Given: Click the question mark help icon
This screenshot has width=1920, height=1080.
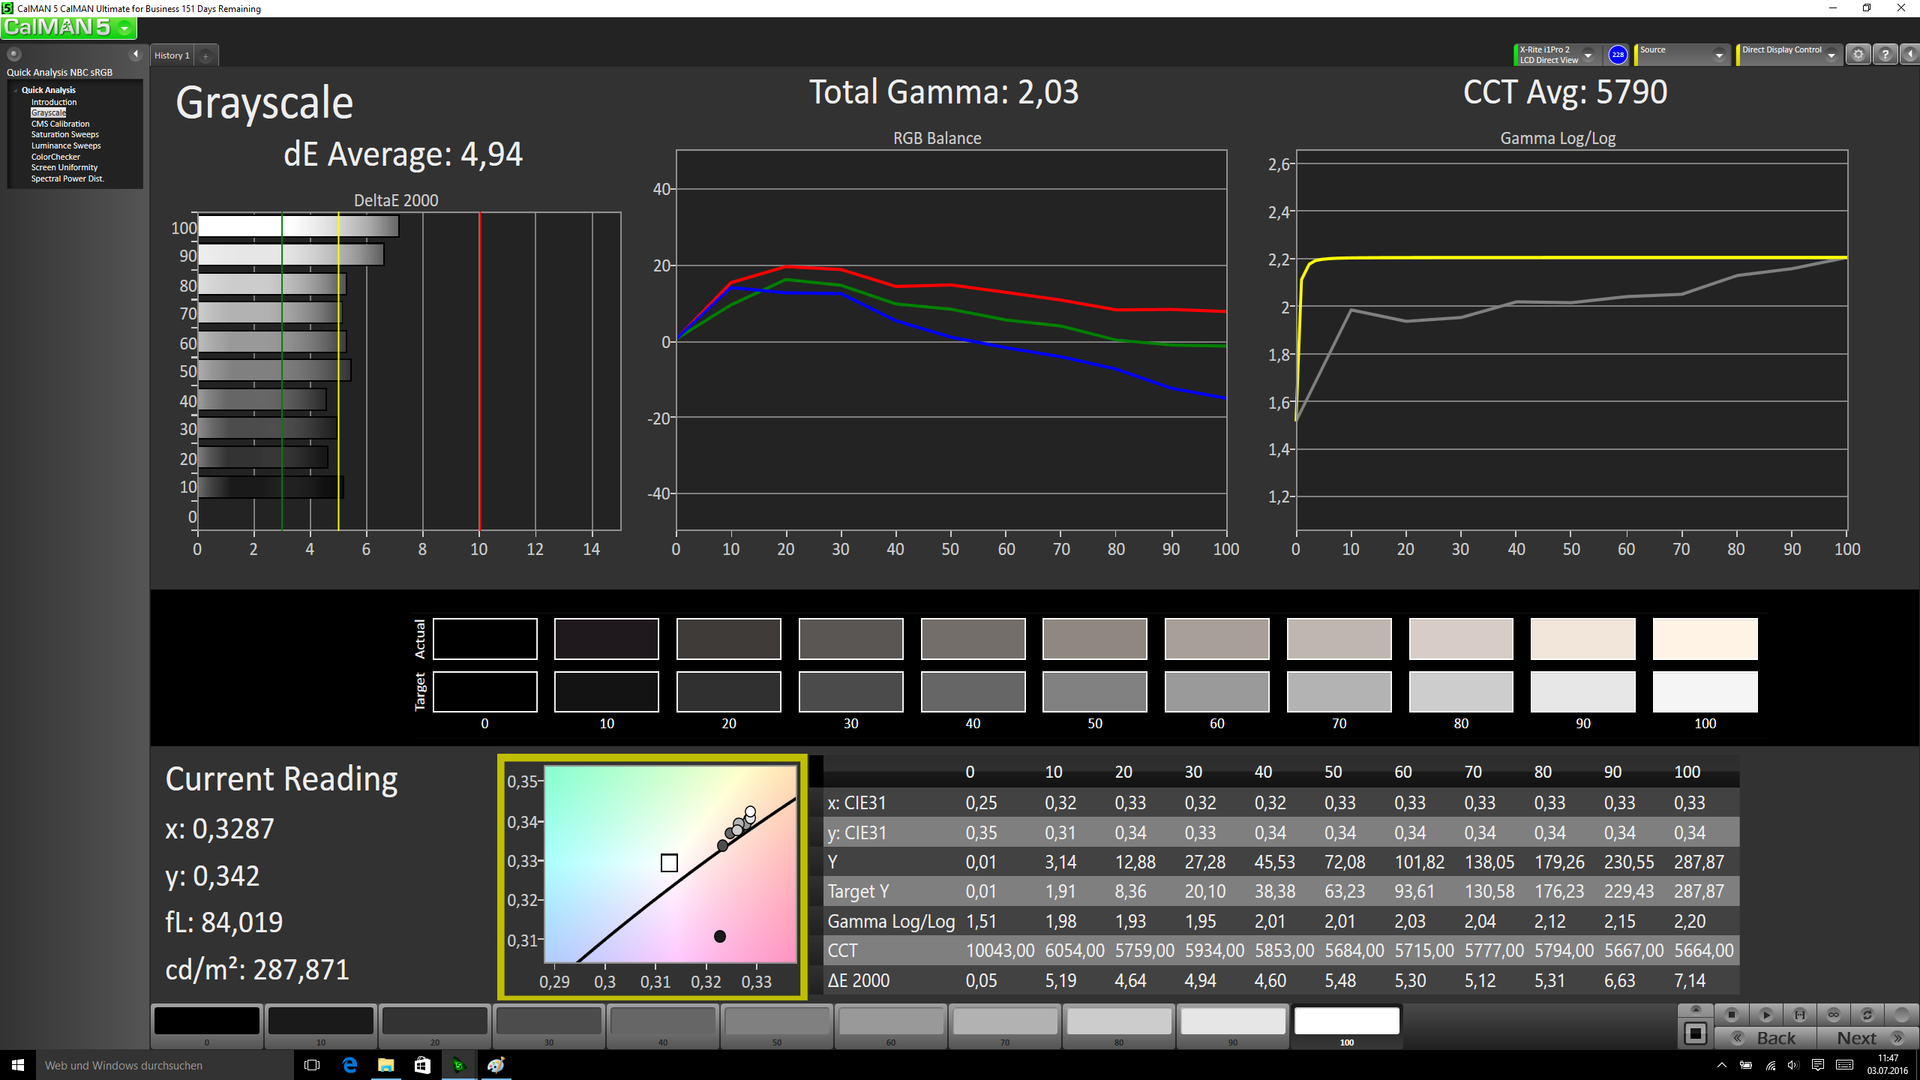Looking at the screenshot, I should click(1885, 55).
